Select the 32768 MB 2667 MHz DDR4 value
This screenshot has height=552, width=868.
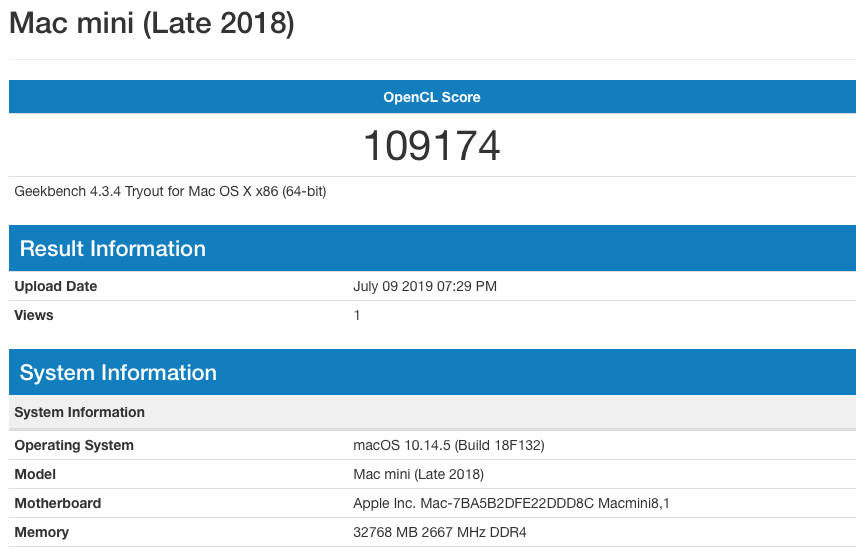440,532
